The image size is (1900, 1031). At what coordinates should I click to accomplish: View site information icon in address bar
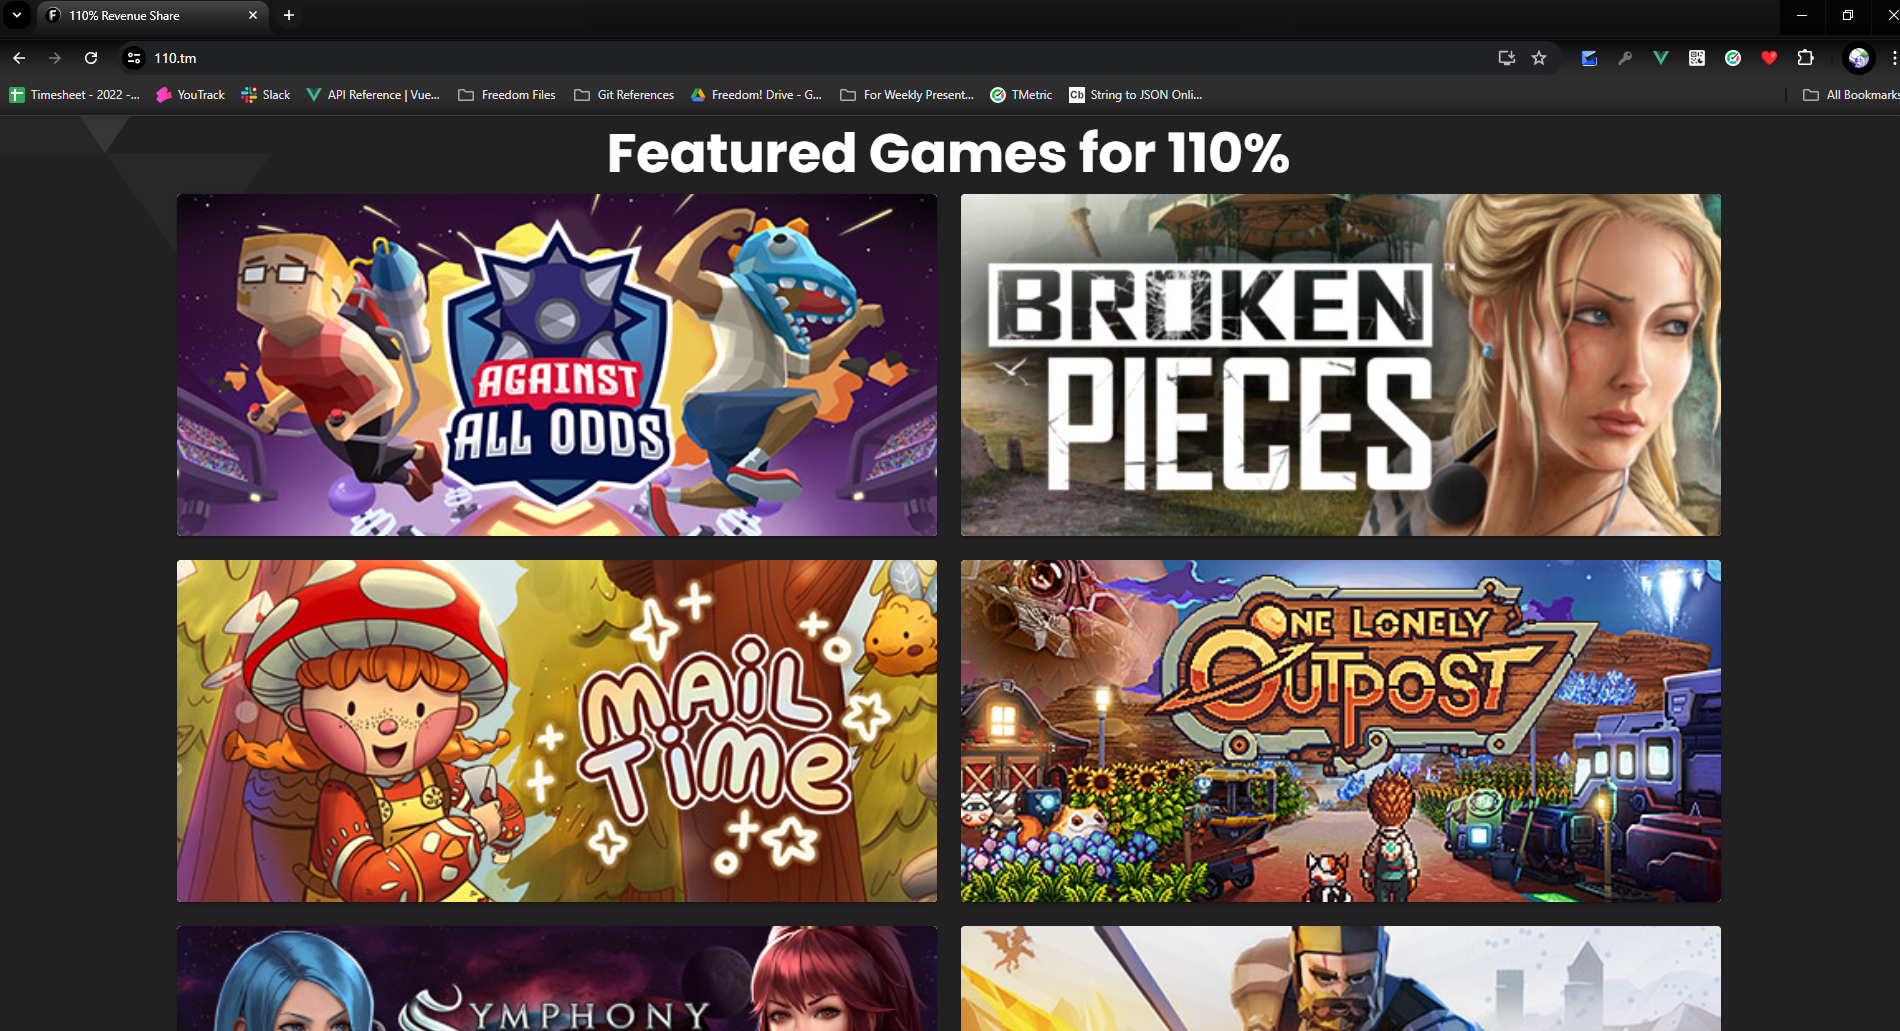click(134, 58)
